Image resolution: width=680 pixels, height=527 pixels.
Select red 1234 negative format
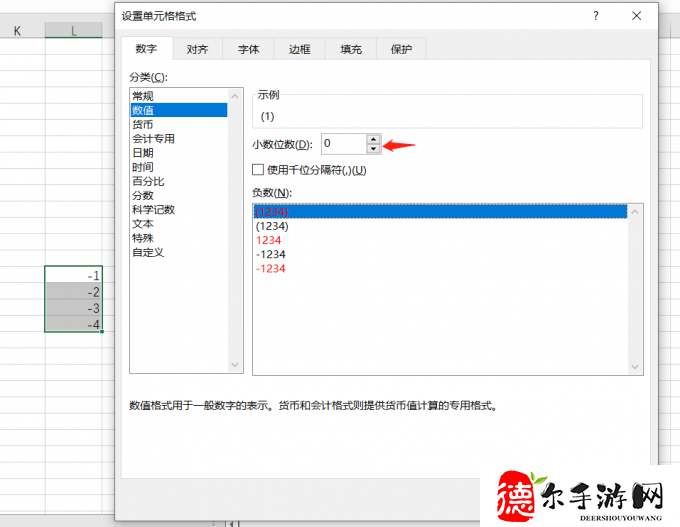point(440,240)
